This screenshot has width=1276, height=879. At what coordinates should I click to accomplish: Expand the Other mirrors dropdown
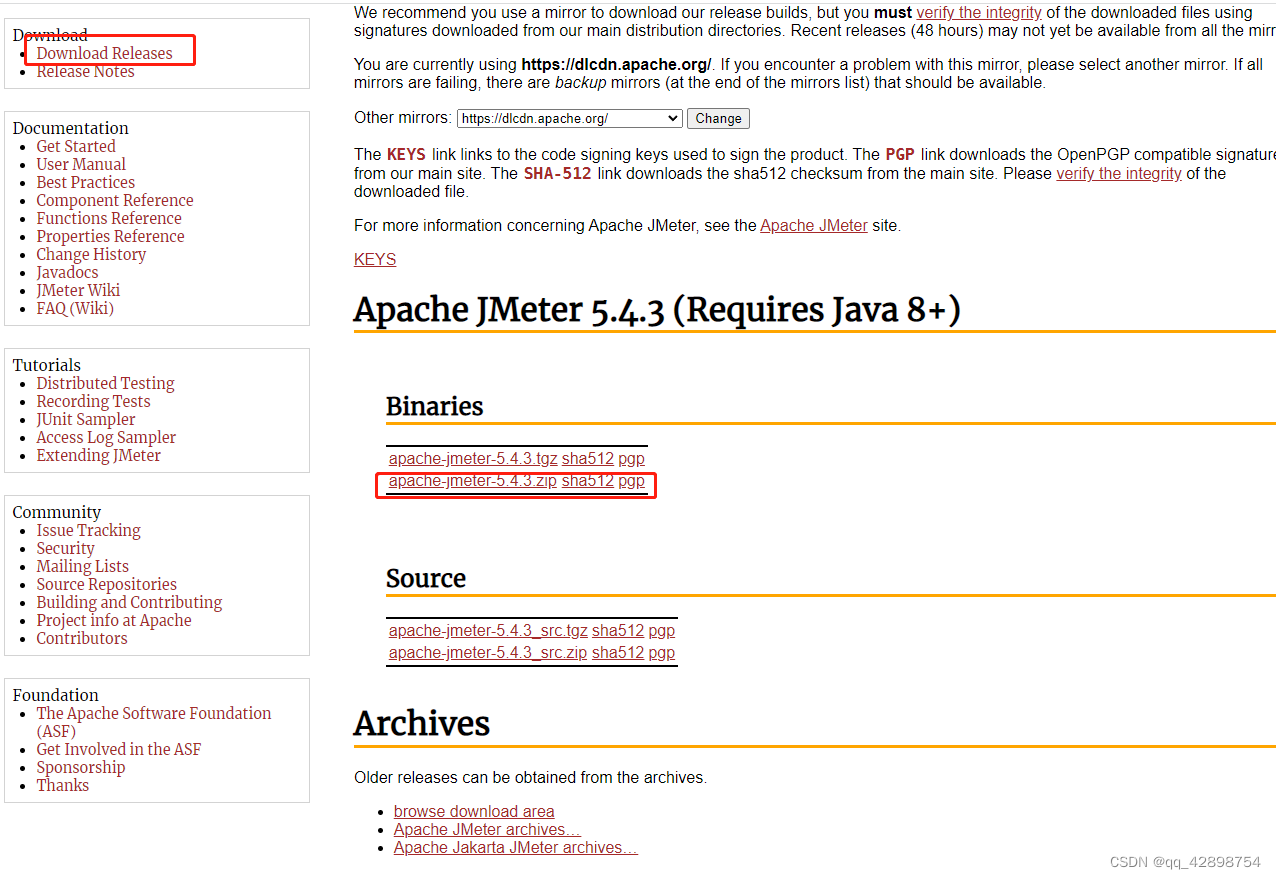570,118
